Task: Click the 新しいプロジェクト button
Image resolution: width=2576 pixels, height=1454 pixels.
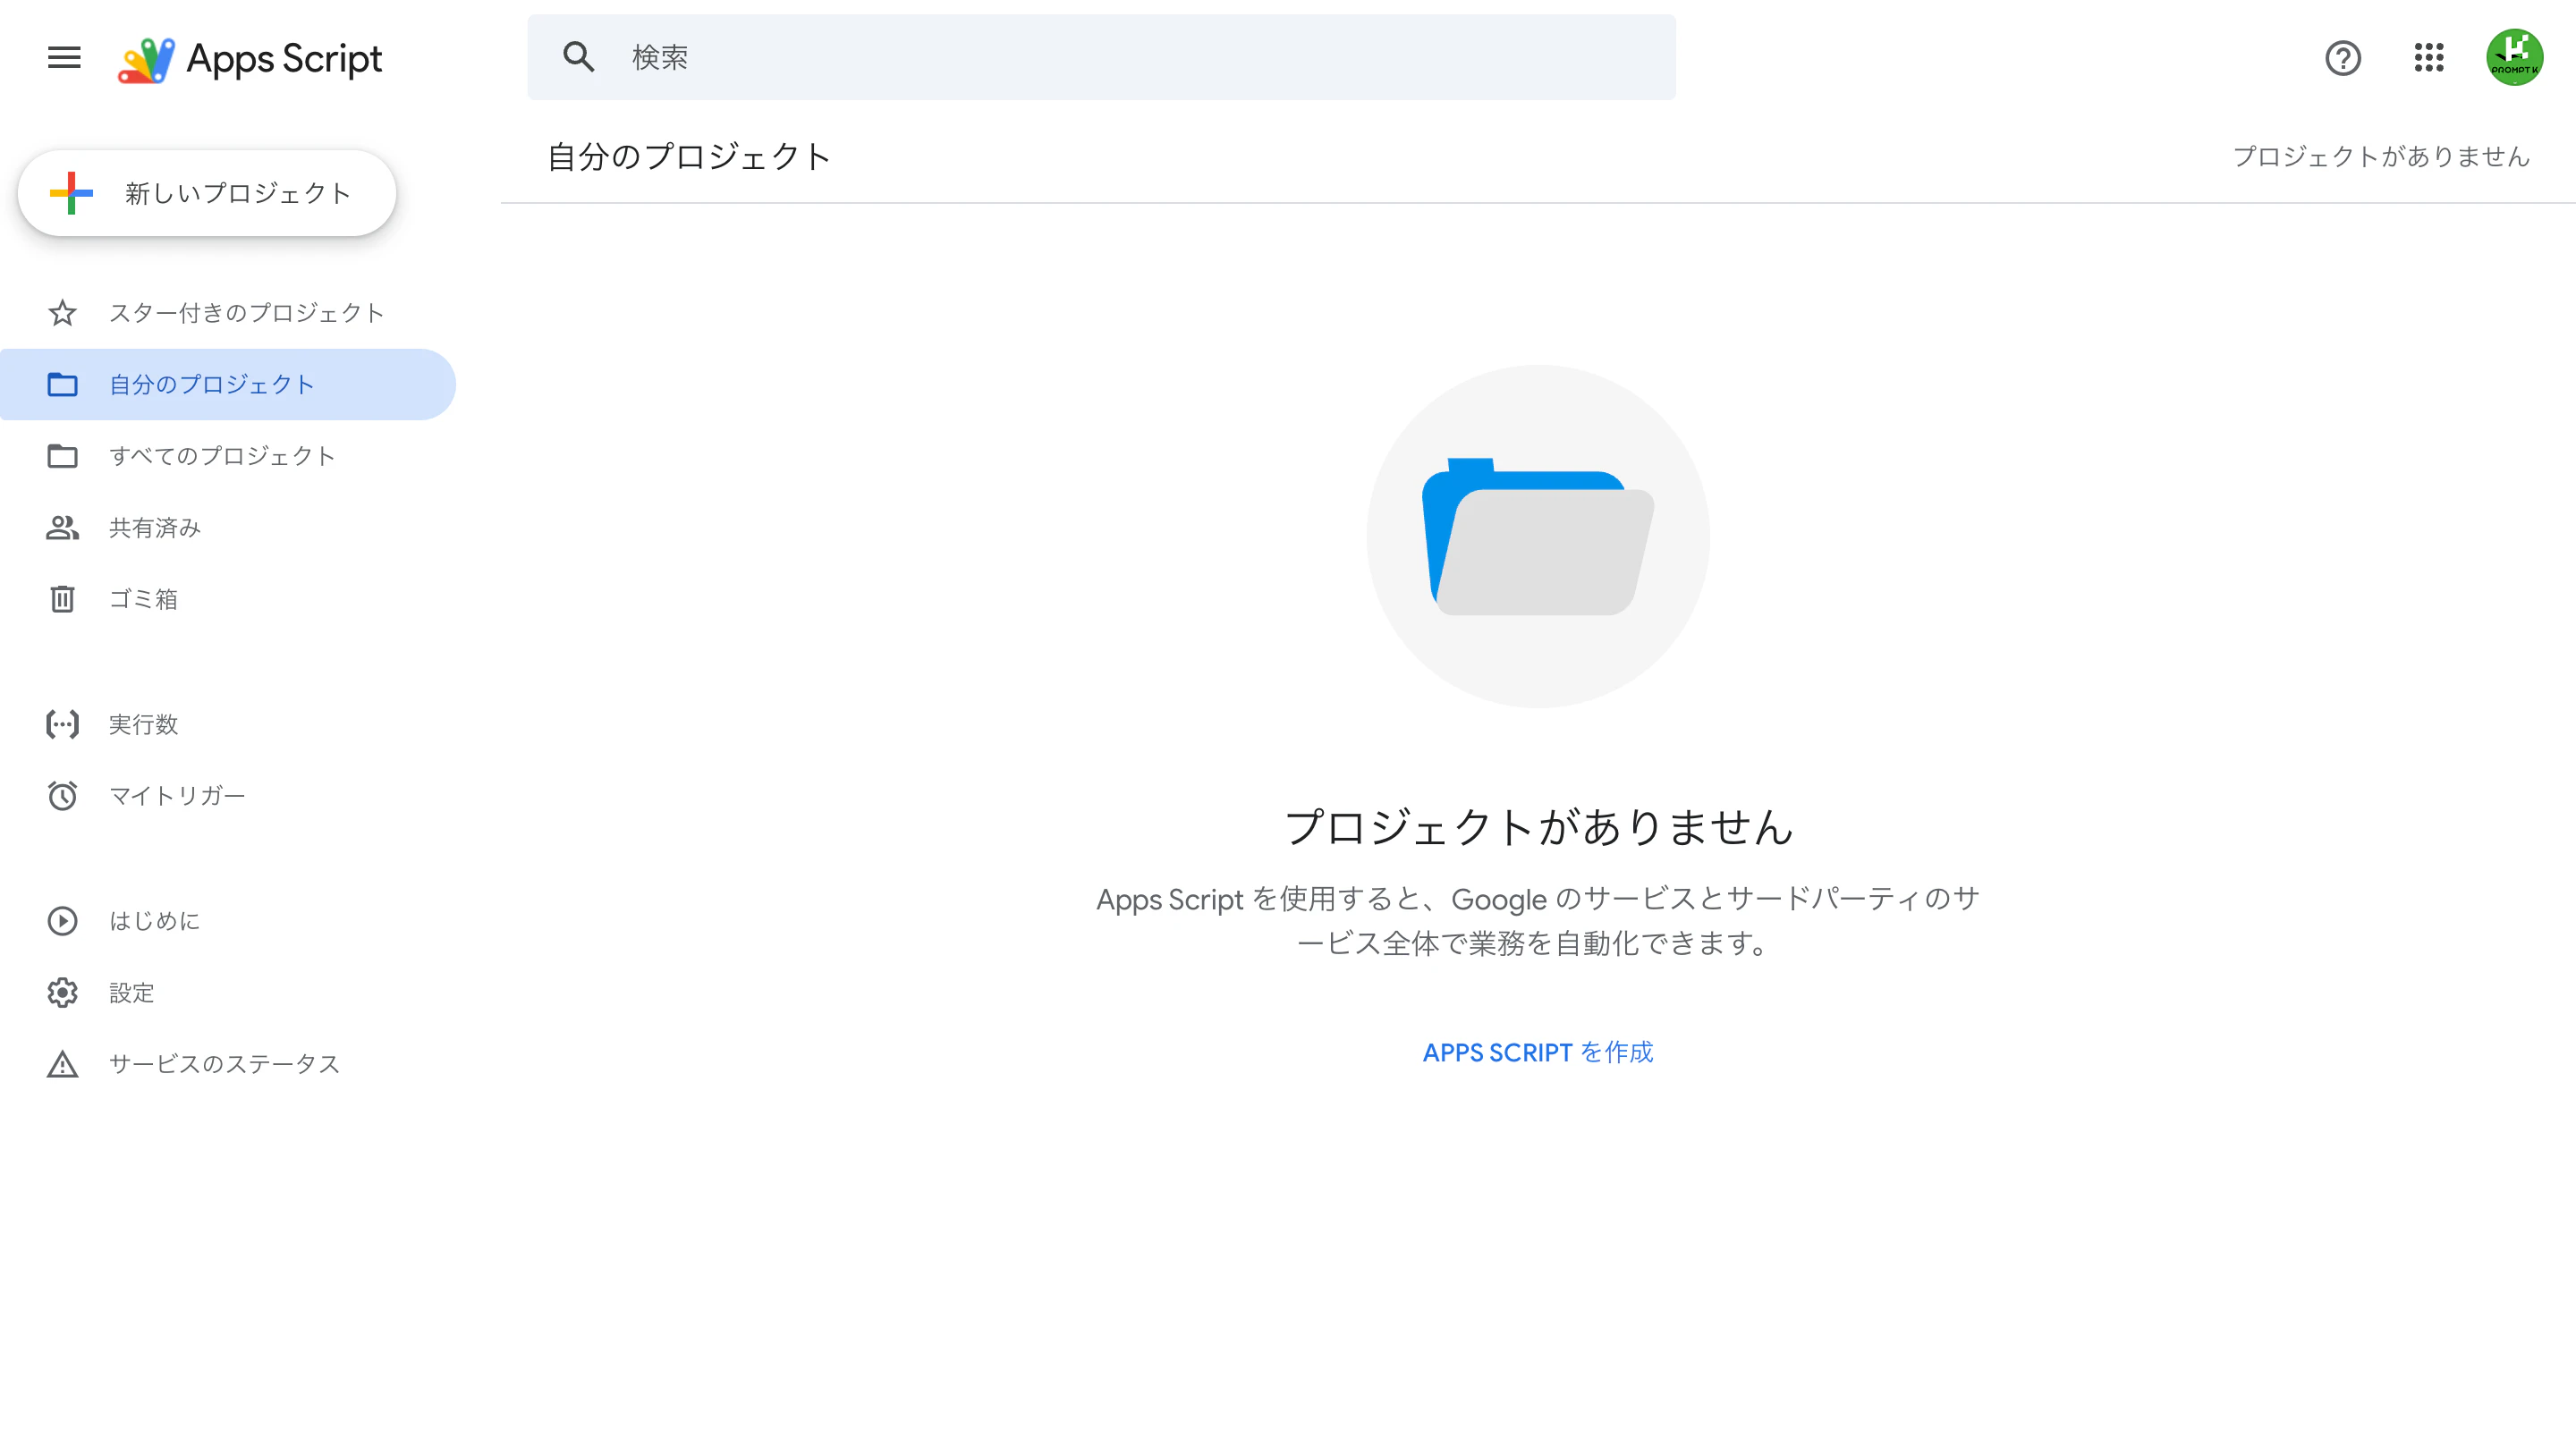Action: pos(207,193)
